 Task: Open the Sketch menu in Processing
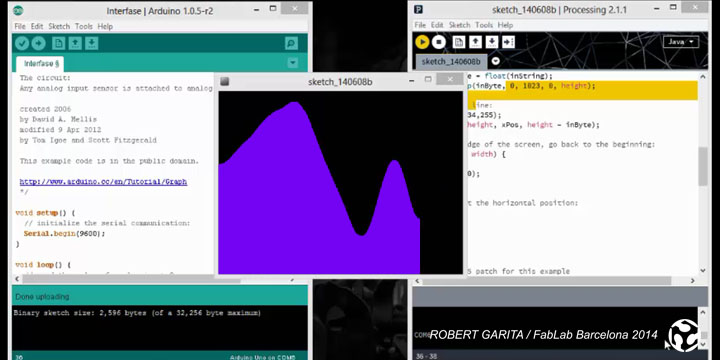[x=460, y=25]
